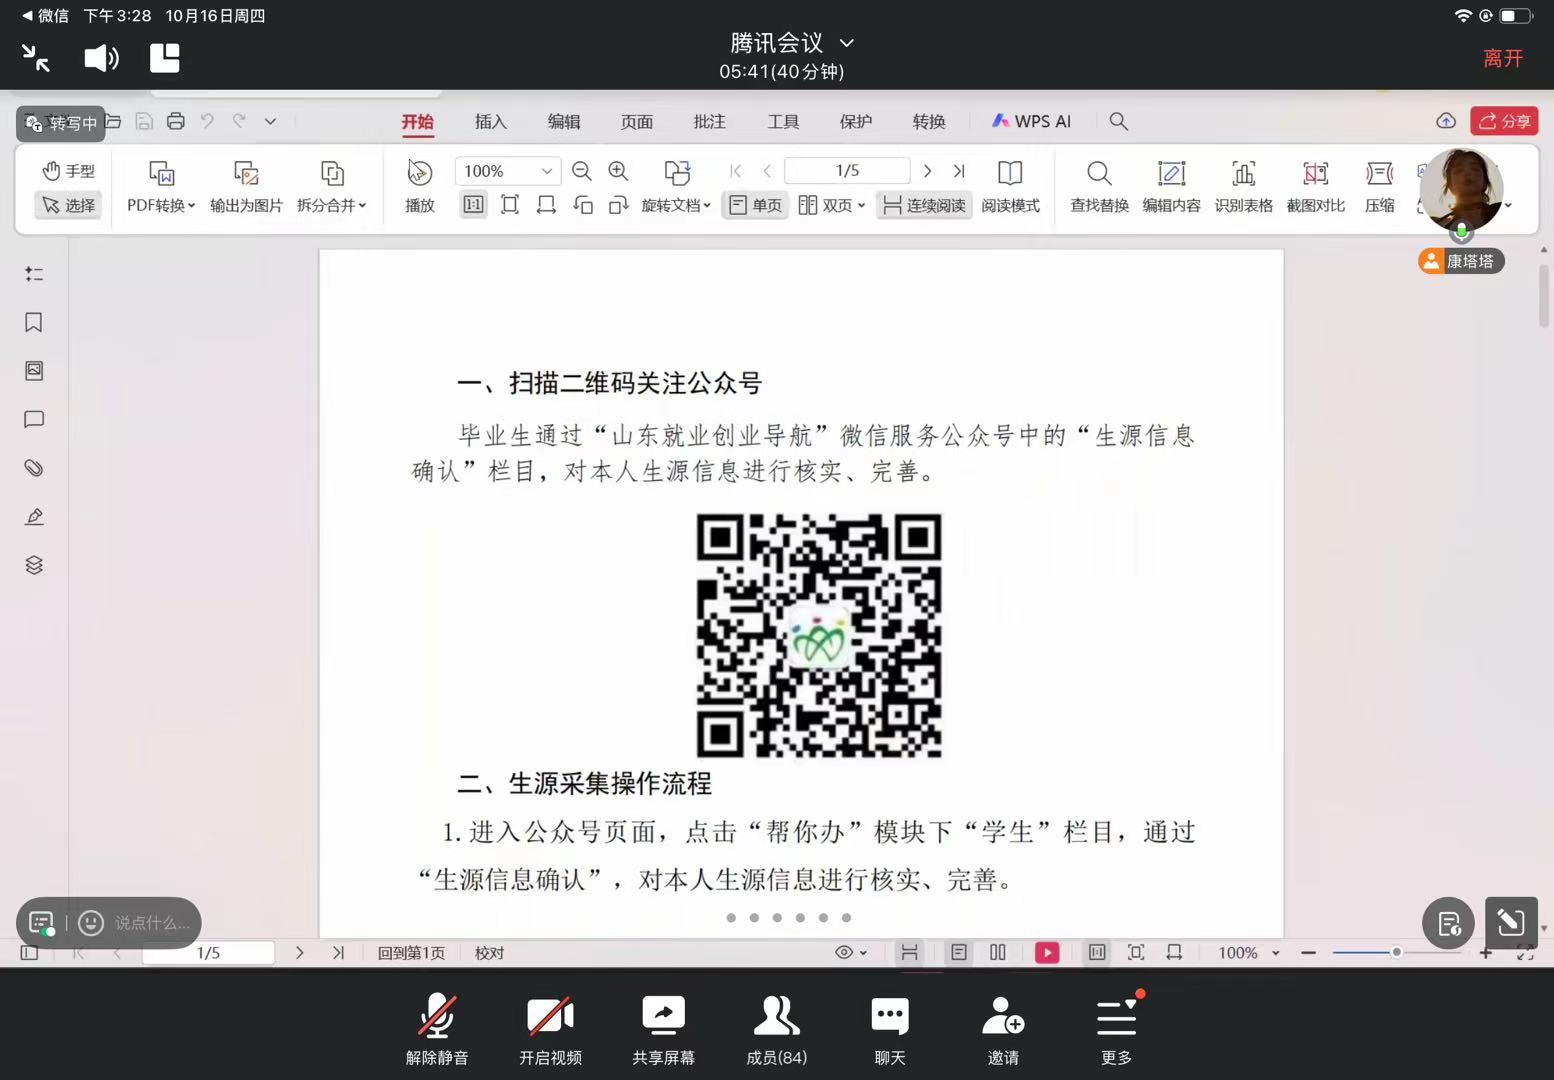
Task: Leave the meeting via 离开
Action: click(1503, 58)
